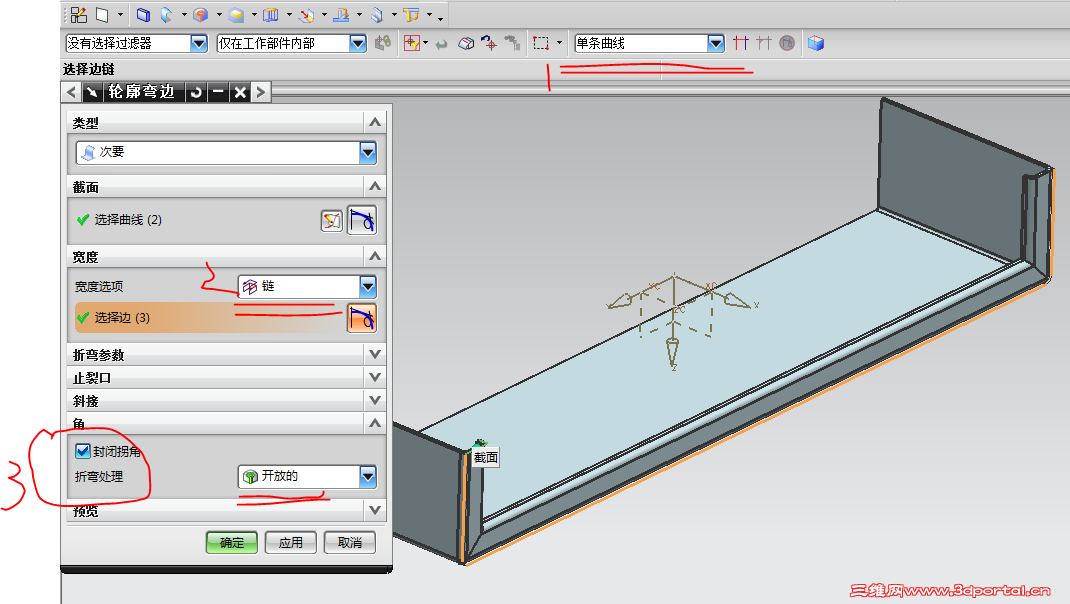Click the reset icon in the 轮廓弯边 title bar
This screenshot has width=1070, height=604.
(x=196, y=92)
